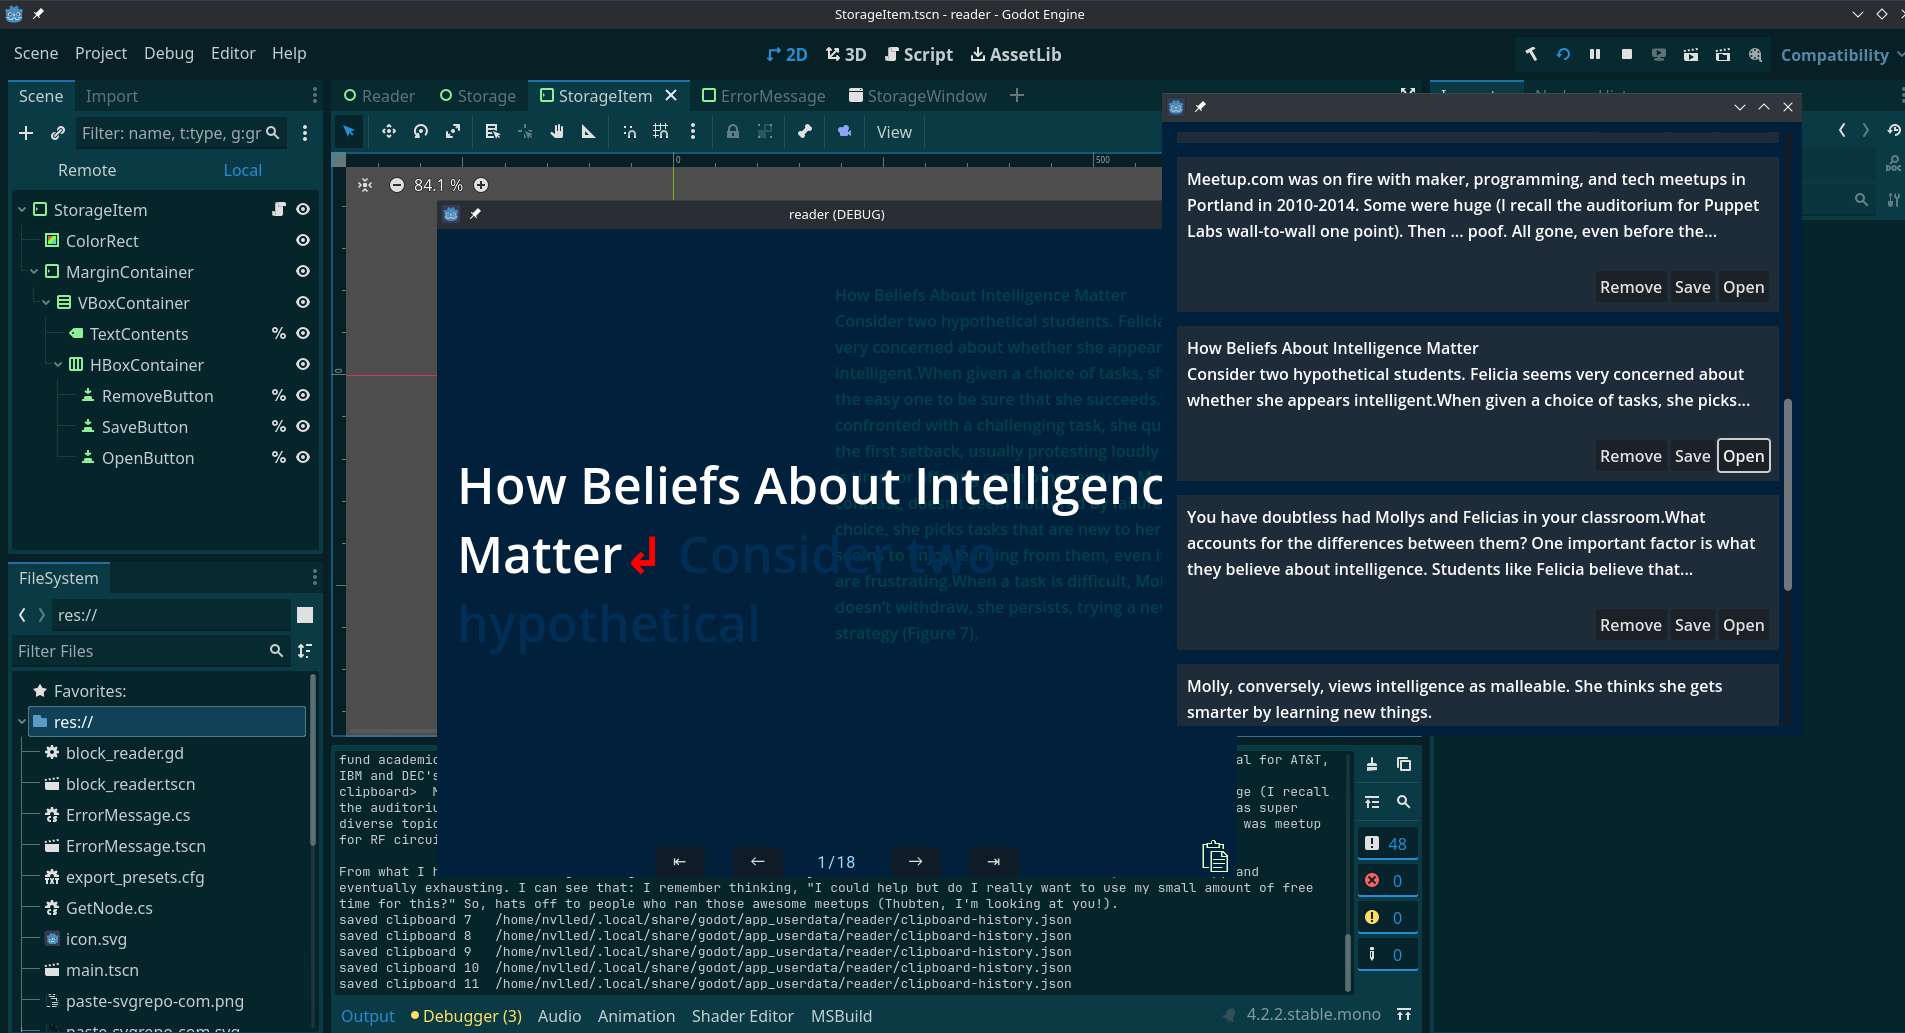Clear the output log icon
Image resolution: width=1905 pixels, height=1033 pixels.
1372,764
